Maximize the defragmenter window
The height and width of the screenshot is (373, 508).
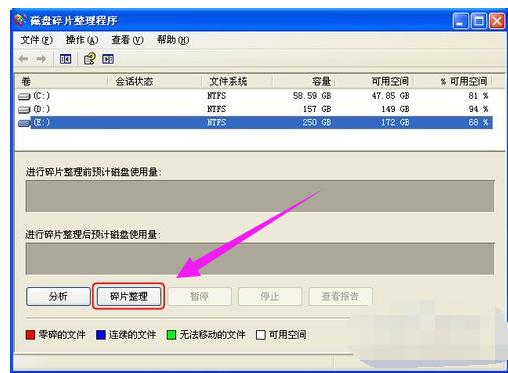pyautogui.click(x=479, y=21)
